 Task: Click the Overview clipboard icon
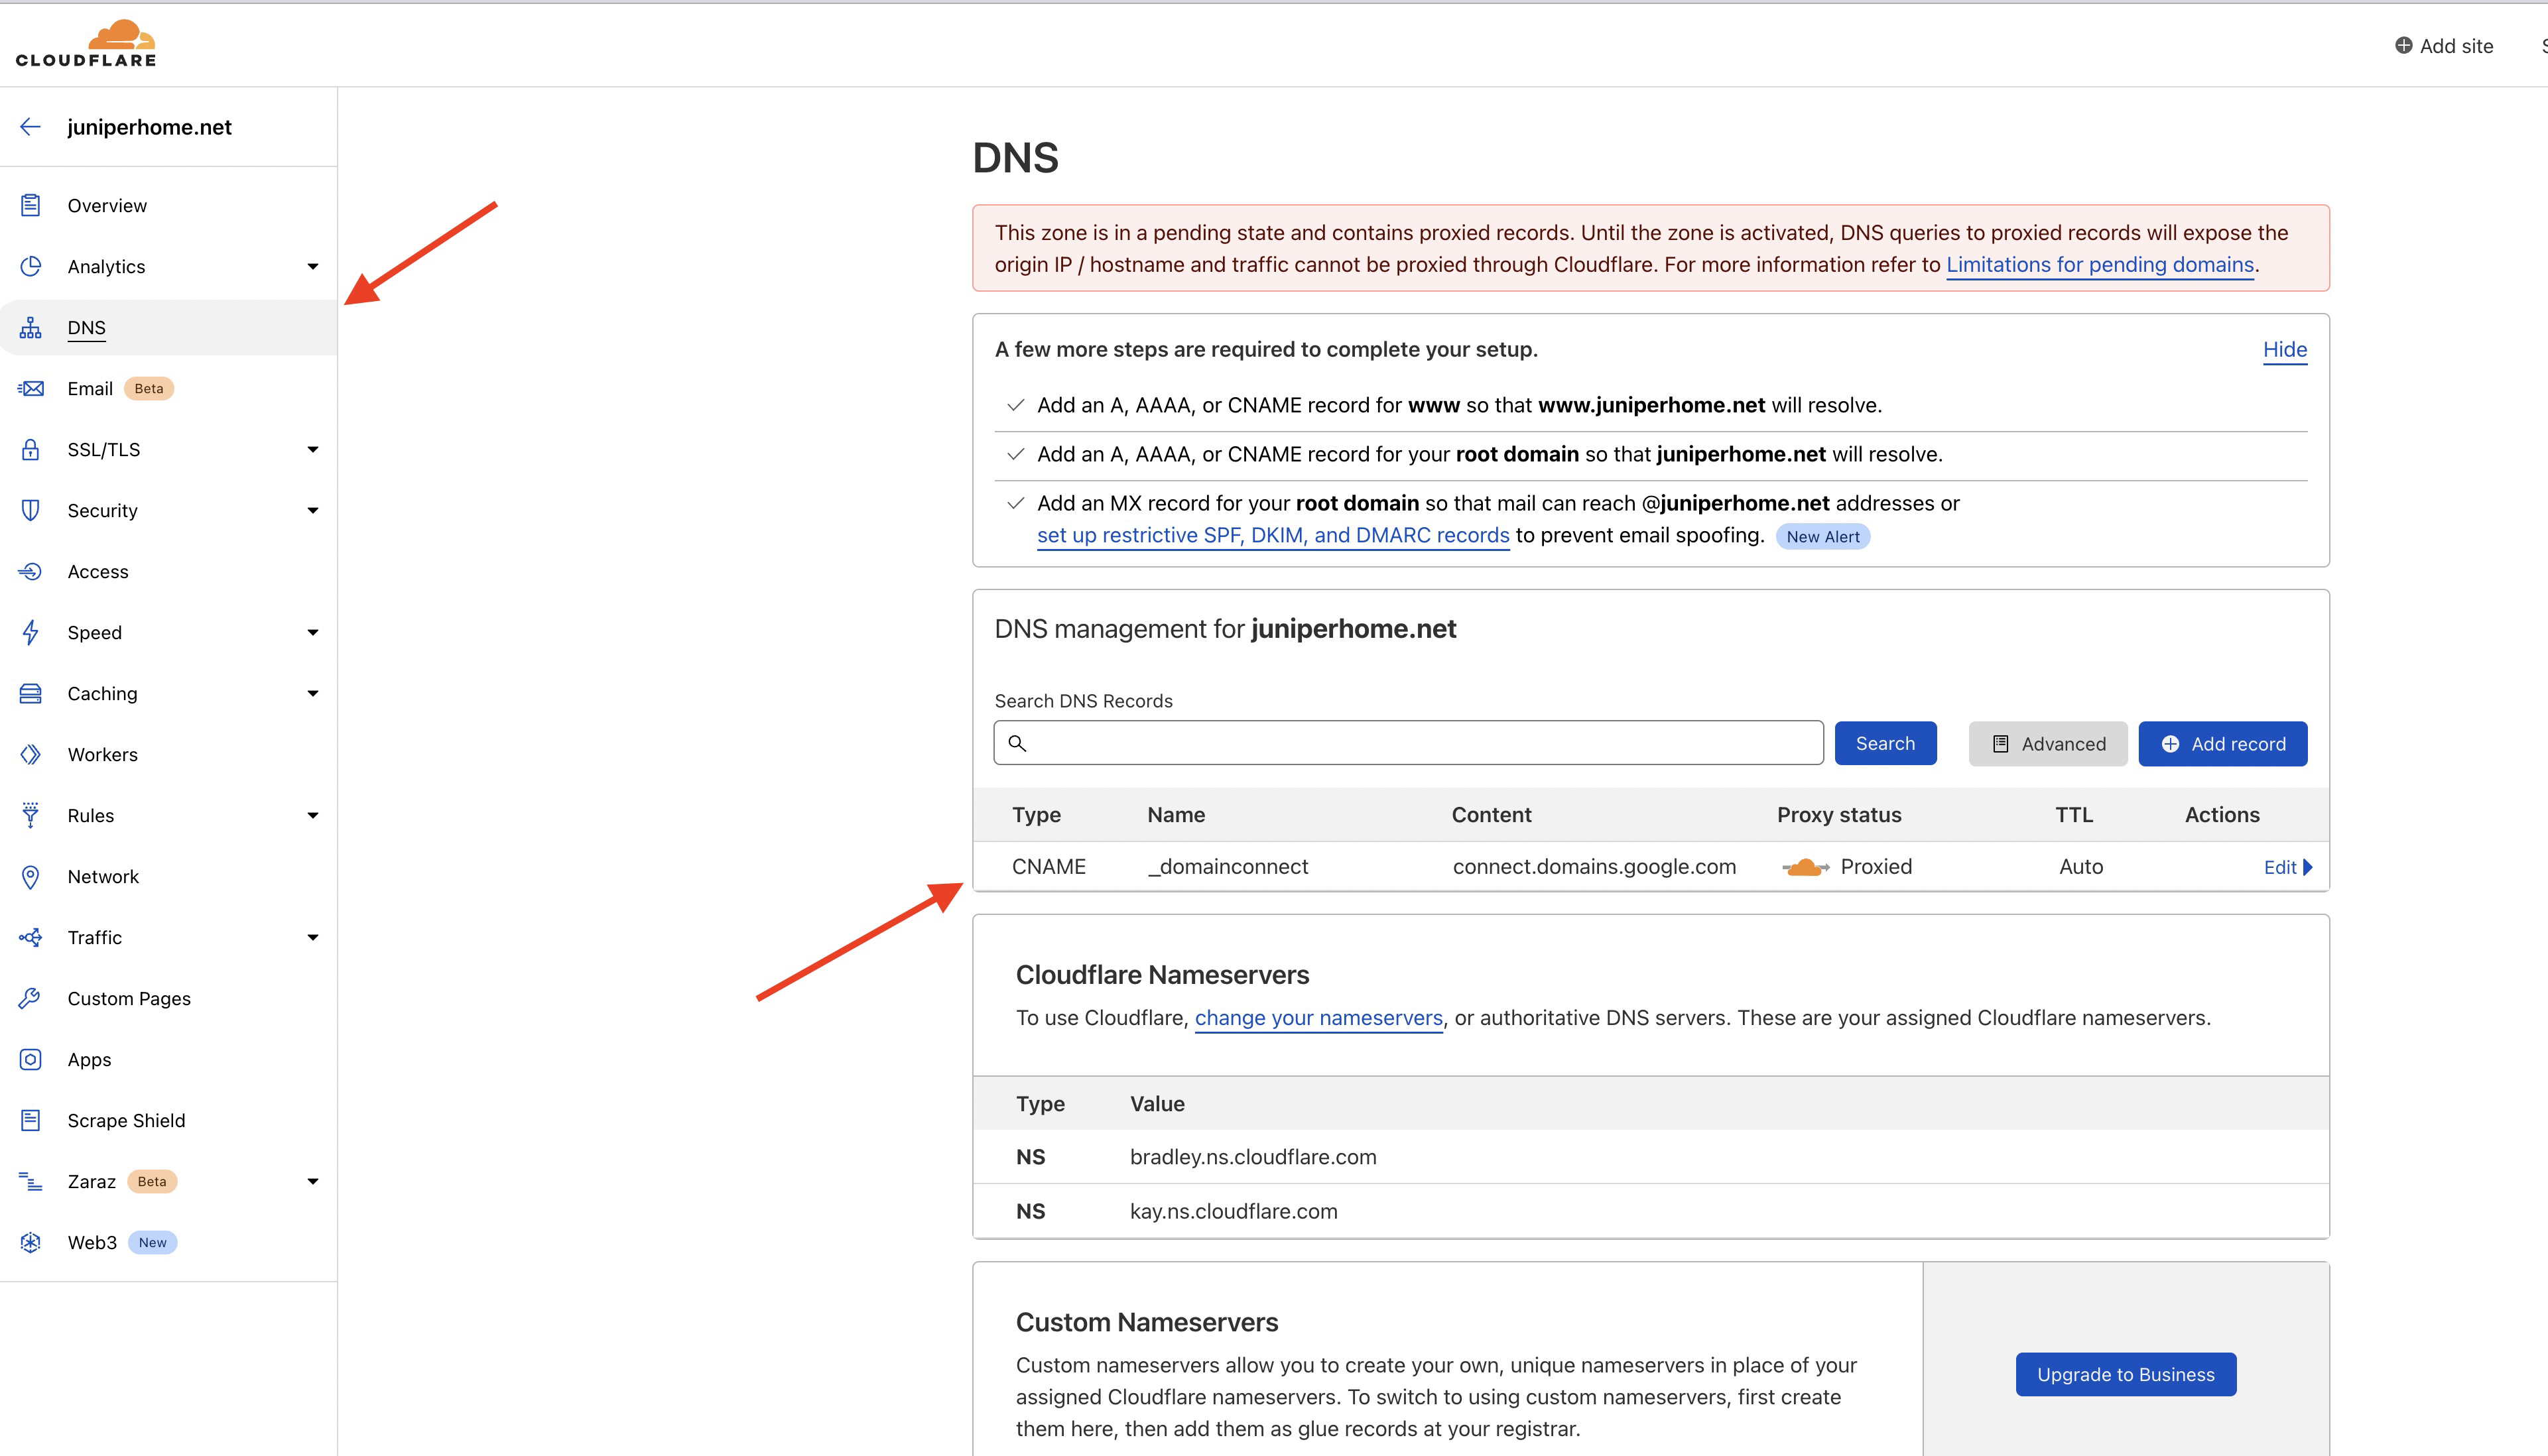(x=31, y=205)
